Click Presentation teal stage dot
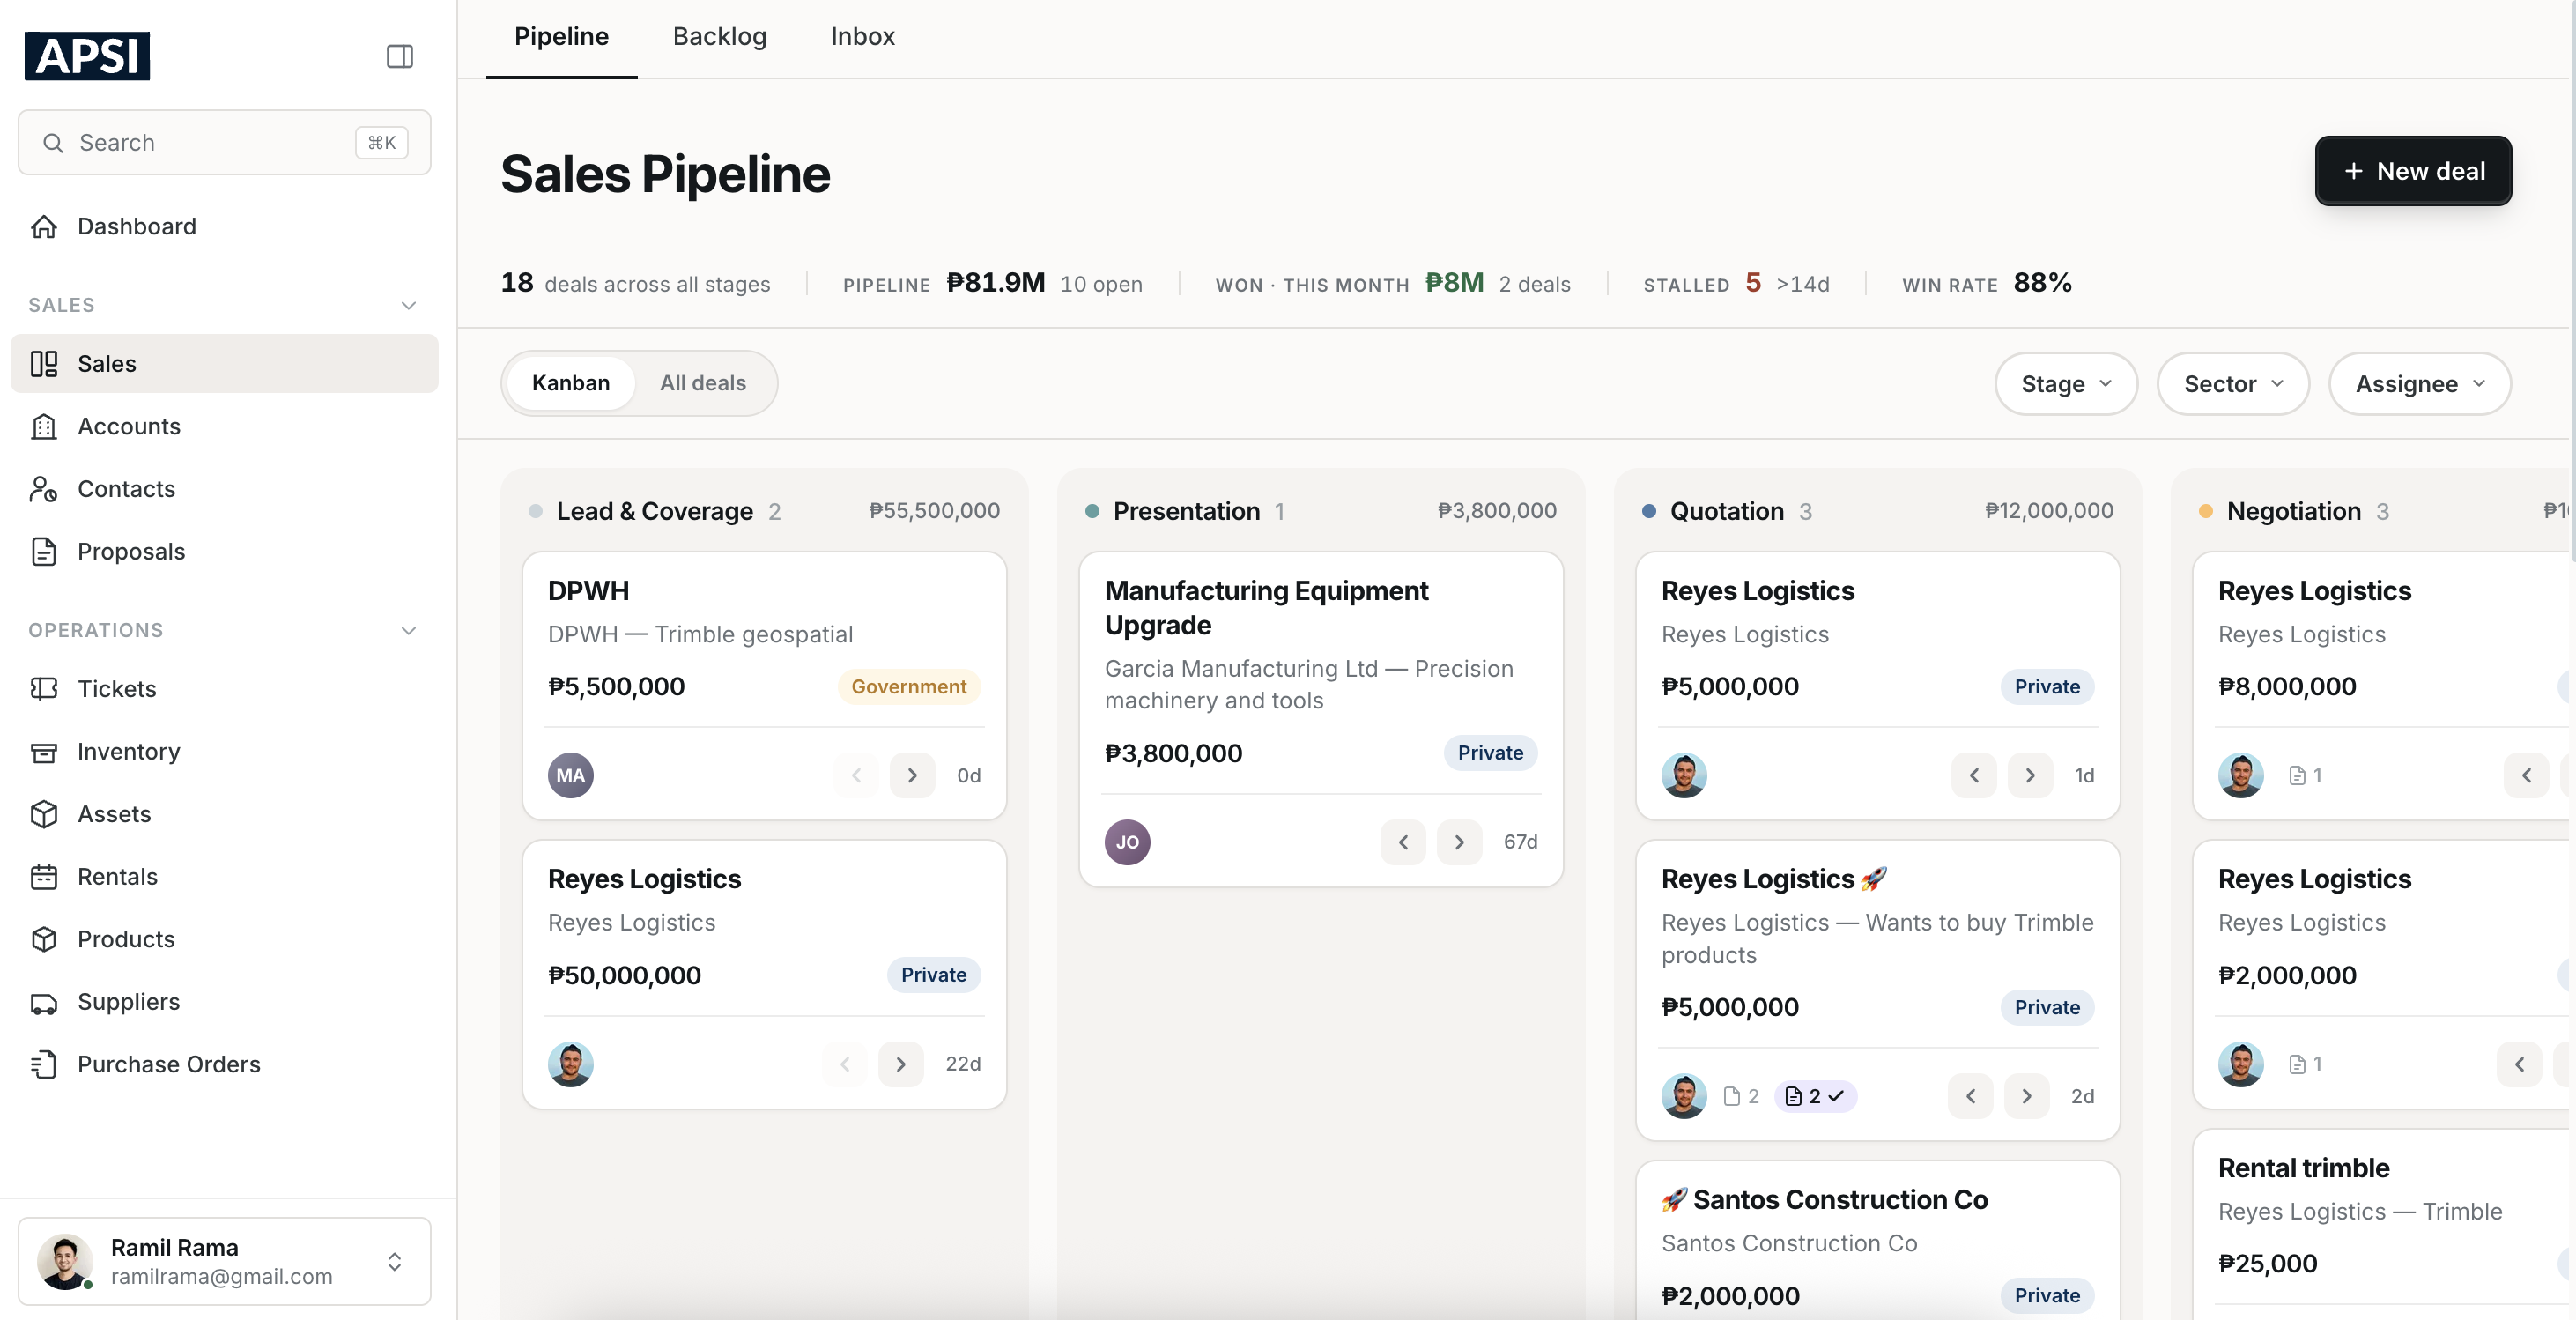This screenshot has height=1320, width=2576. pos(1092,511)
